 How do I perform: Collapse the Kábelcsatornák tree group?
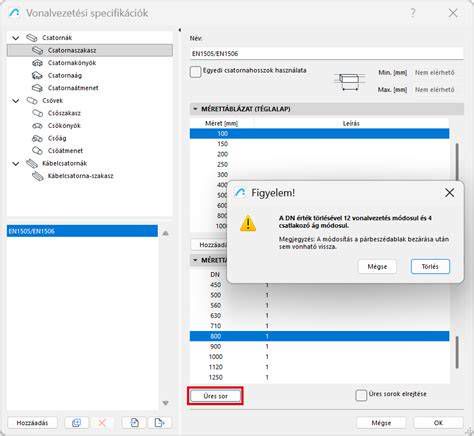16,163
